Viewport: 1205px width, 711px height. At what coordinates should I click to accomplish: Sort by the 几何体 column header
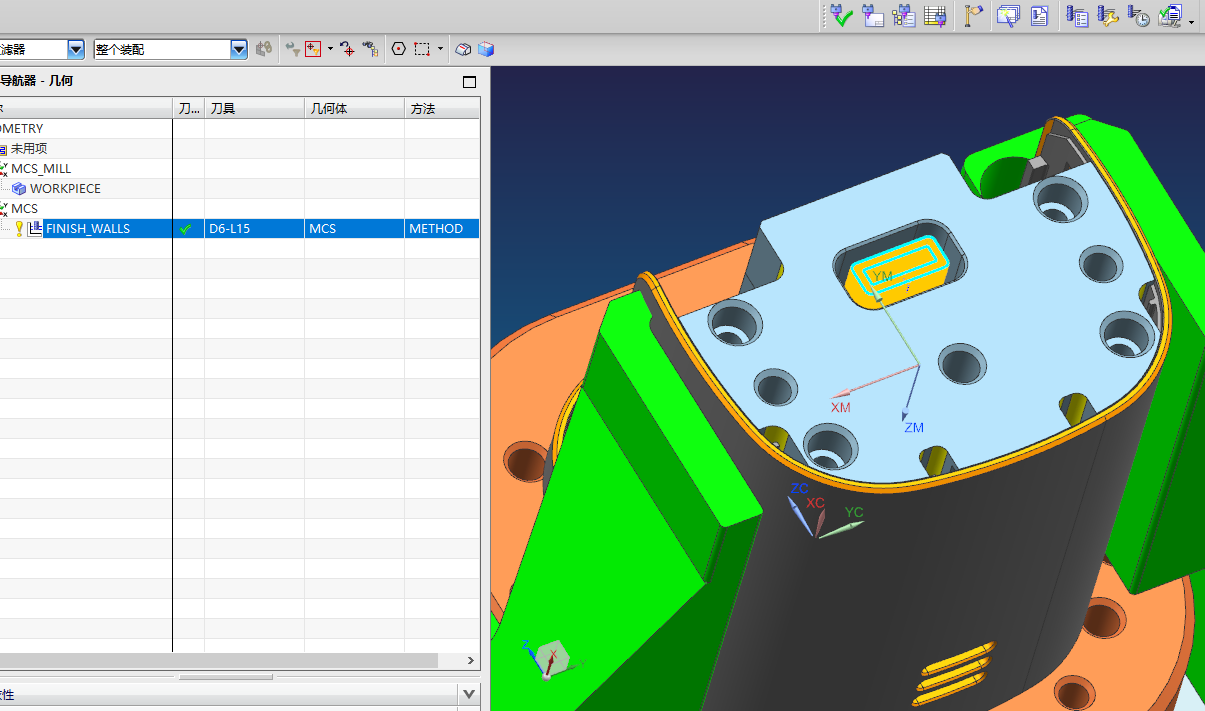[354, 108]
